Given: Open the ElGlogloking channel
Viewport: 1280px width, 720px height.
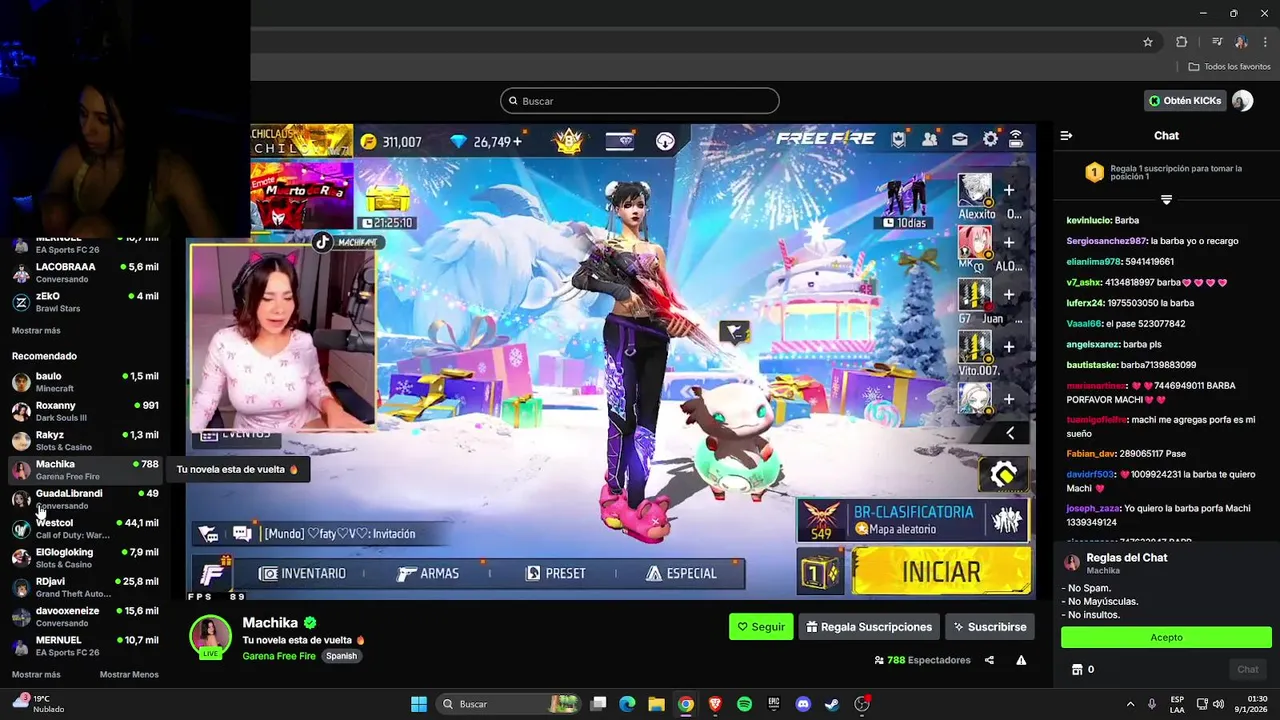Looking at the screenshot, I should pyautogui.click(x=85, y=558).
